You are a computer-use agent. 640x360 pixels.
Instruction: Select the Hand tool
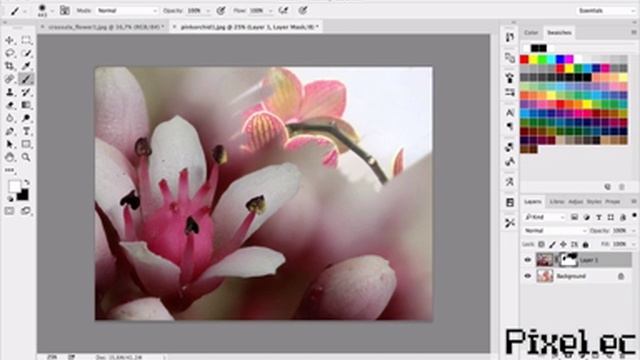(10, 157)
